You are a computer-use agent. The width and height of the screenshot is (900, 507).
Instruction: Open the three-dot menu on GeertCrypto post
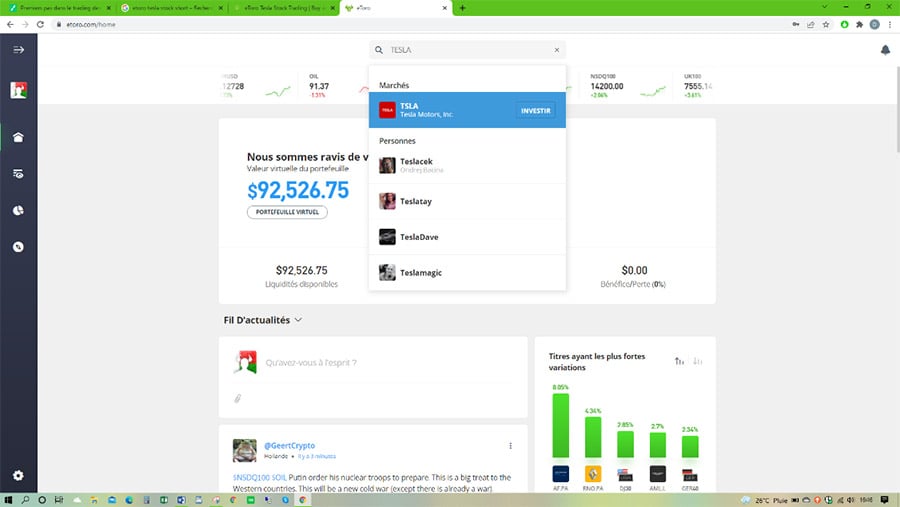click(x=510, y=446)
